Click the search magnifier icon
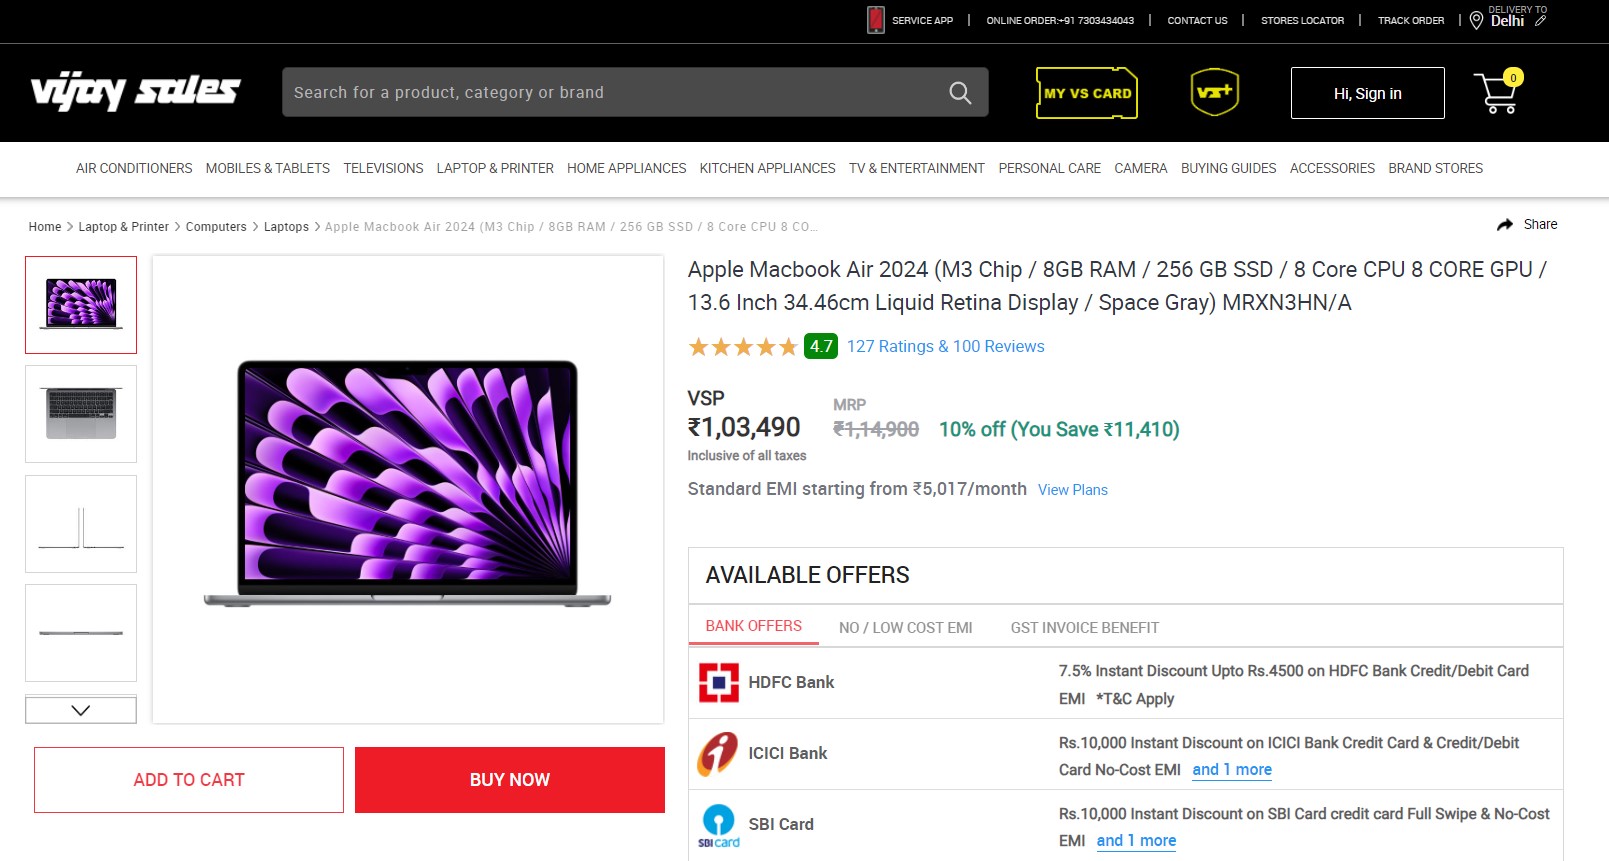This screenshot has height=861, width=1609. click(x=959, y=93)
